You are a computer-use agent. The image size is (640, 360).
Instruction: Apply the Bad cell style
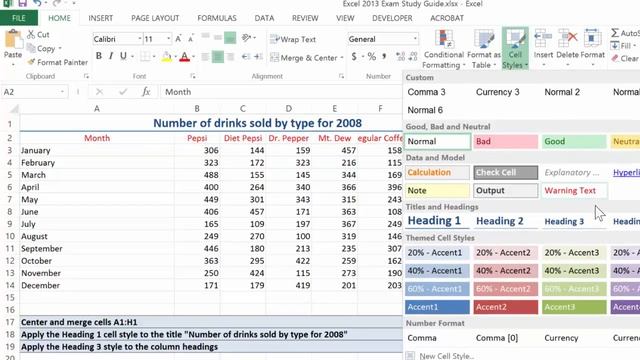tap(506, 142)
